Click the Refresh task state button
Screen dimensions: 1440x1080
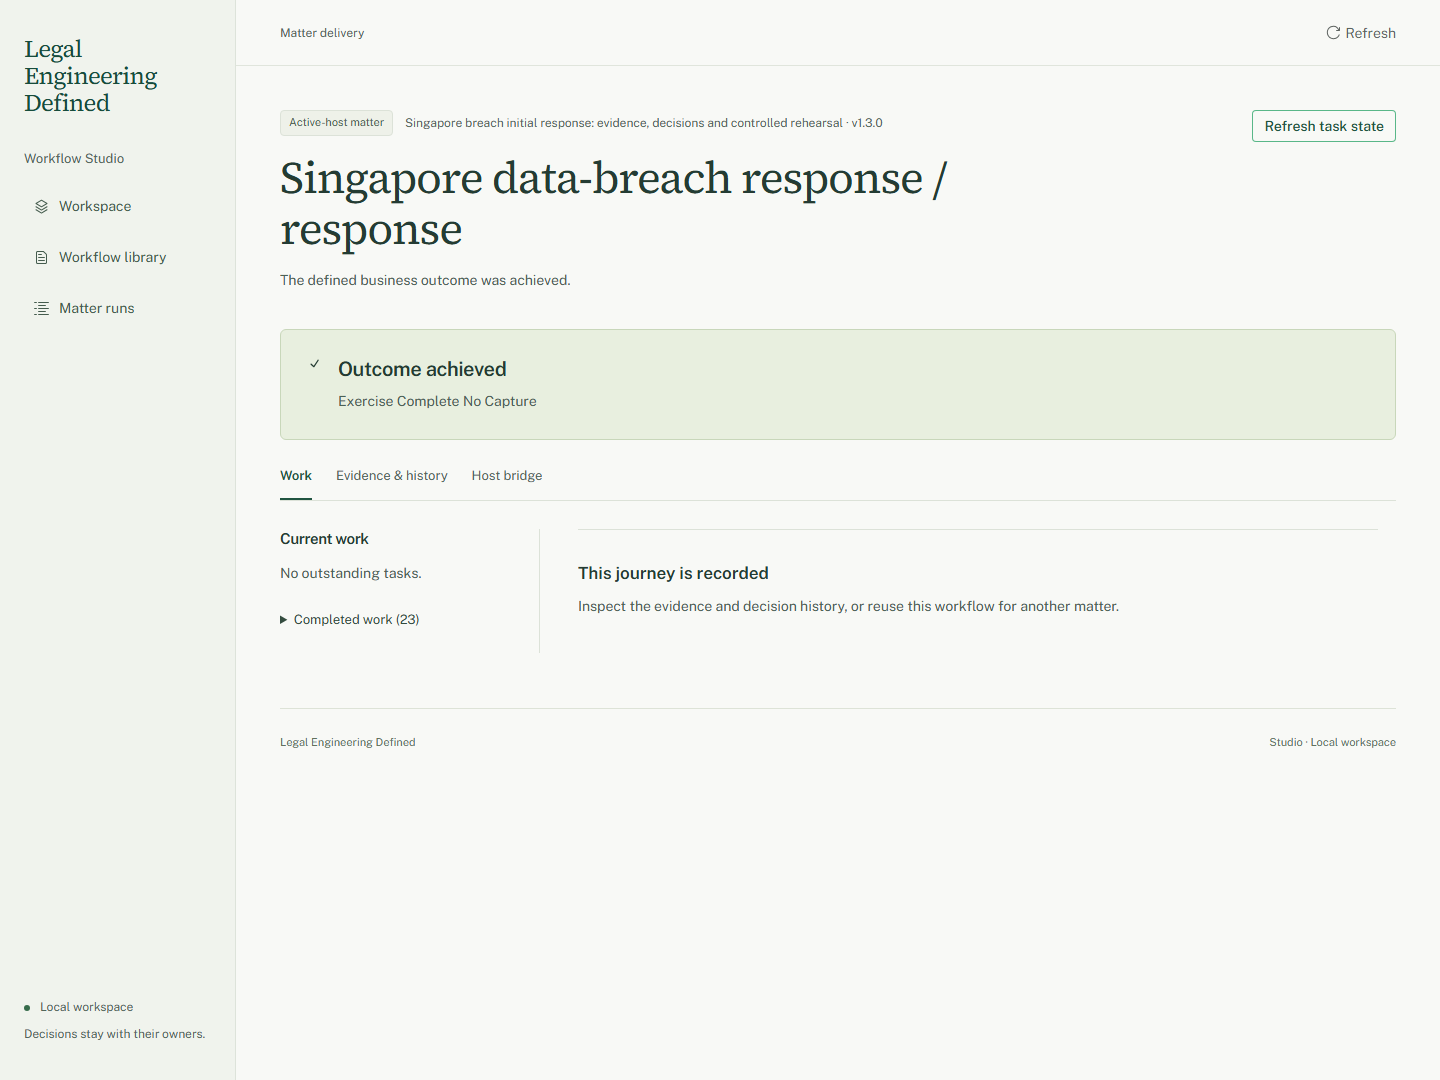1324,126
